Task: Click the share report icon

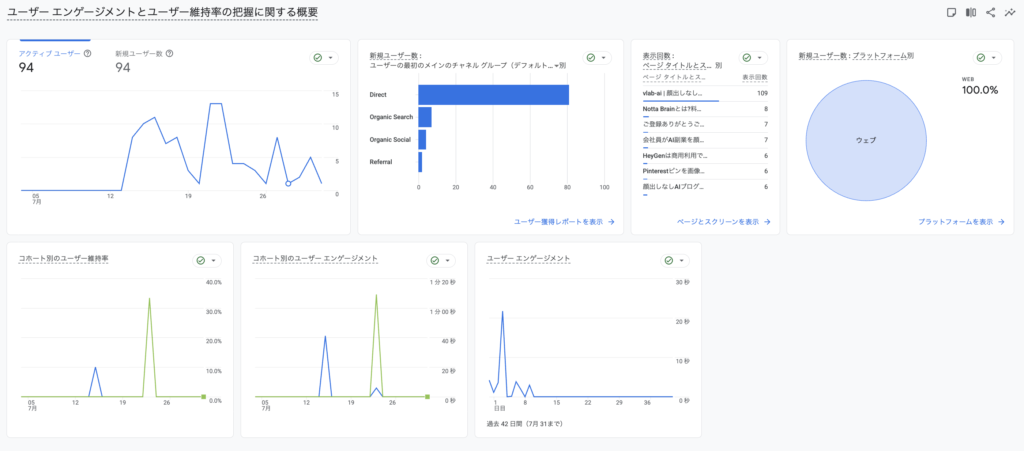Action: [990, 12]
